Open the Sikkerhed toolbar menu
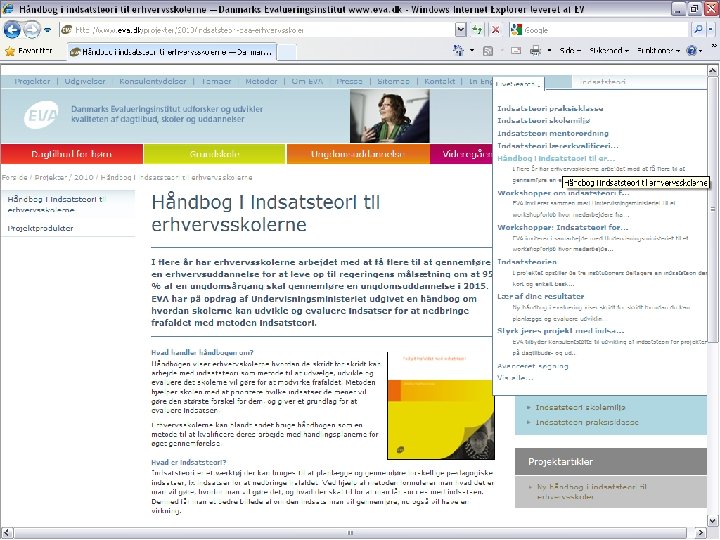The width and height of the screenshot is (720, 540). (609, 51)
